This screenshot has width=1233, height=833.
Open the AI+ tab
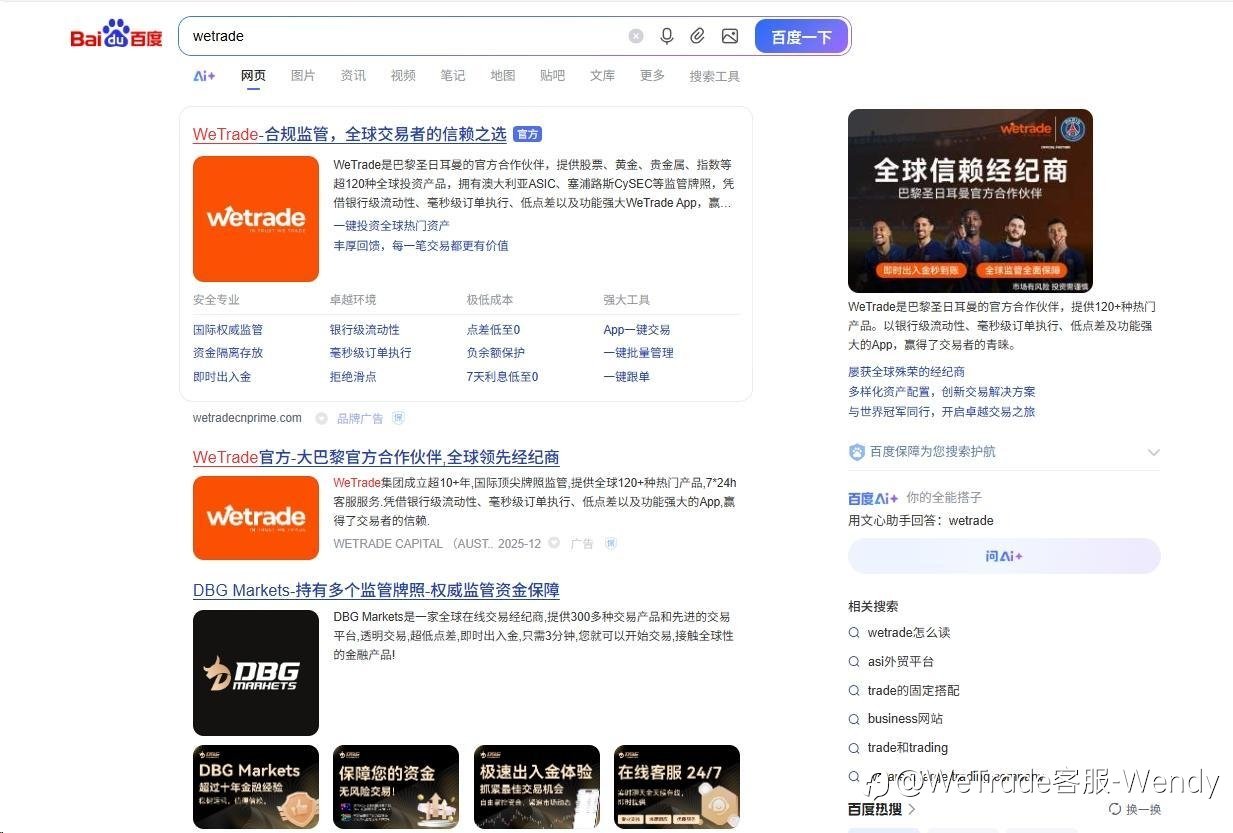pyautogui.click(x=204, y=76)
